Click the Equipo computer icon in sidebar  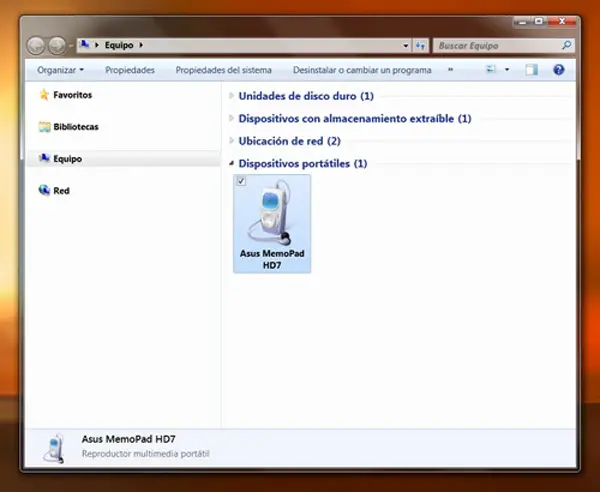(44, 158)
